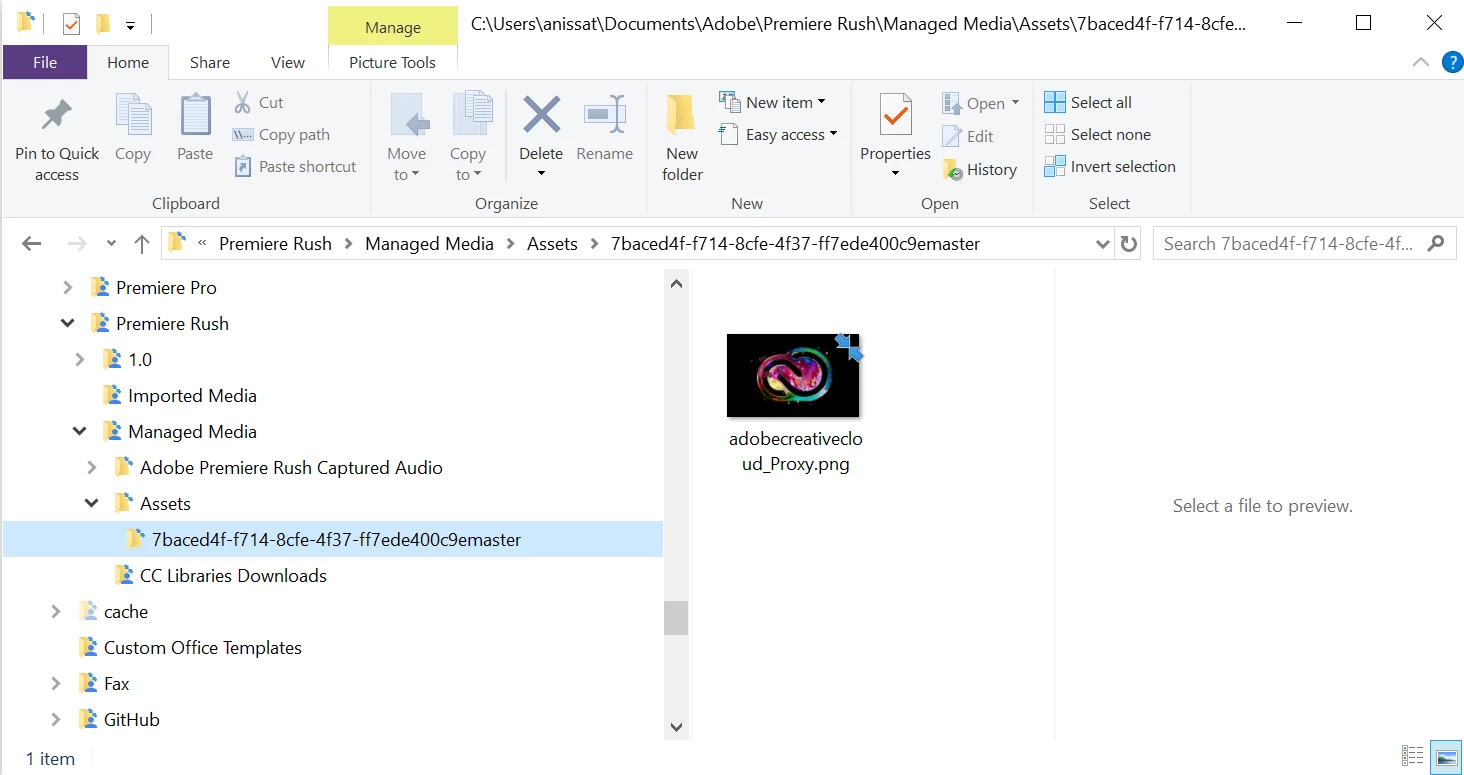Viewport: 1464px width, 775px height.
Task: Switch to Details view layout icon
Action: click(x=1412, y=755)
